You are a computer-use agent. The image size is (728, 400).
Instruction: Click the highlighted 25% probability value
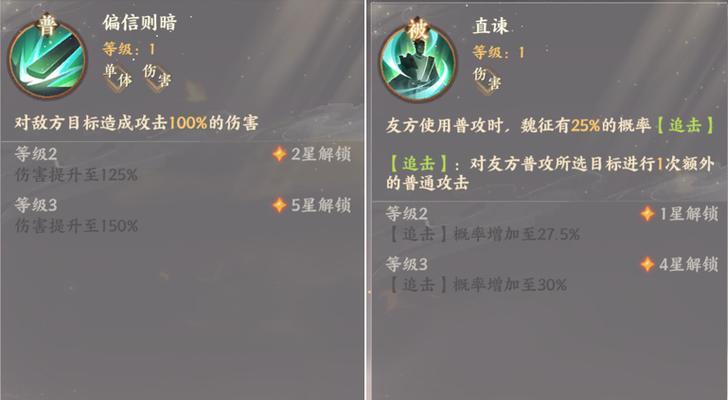click(585, 126)
